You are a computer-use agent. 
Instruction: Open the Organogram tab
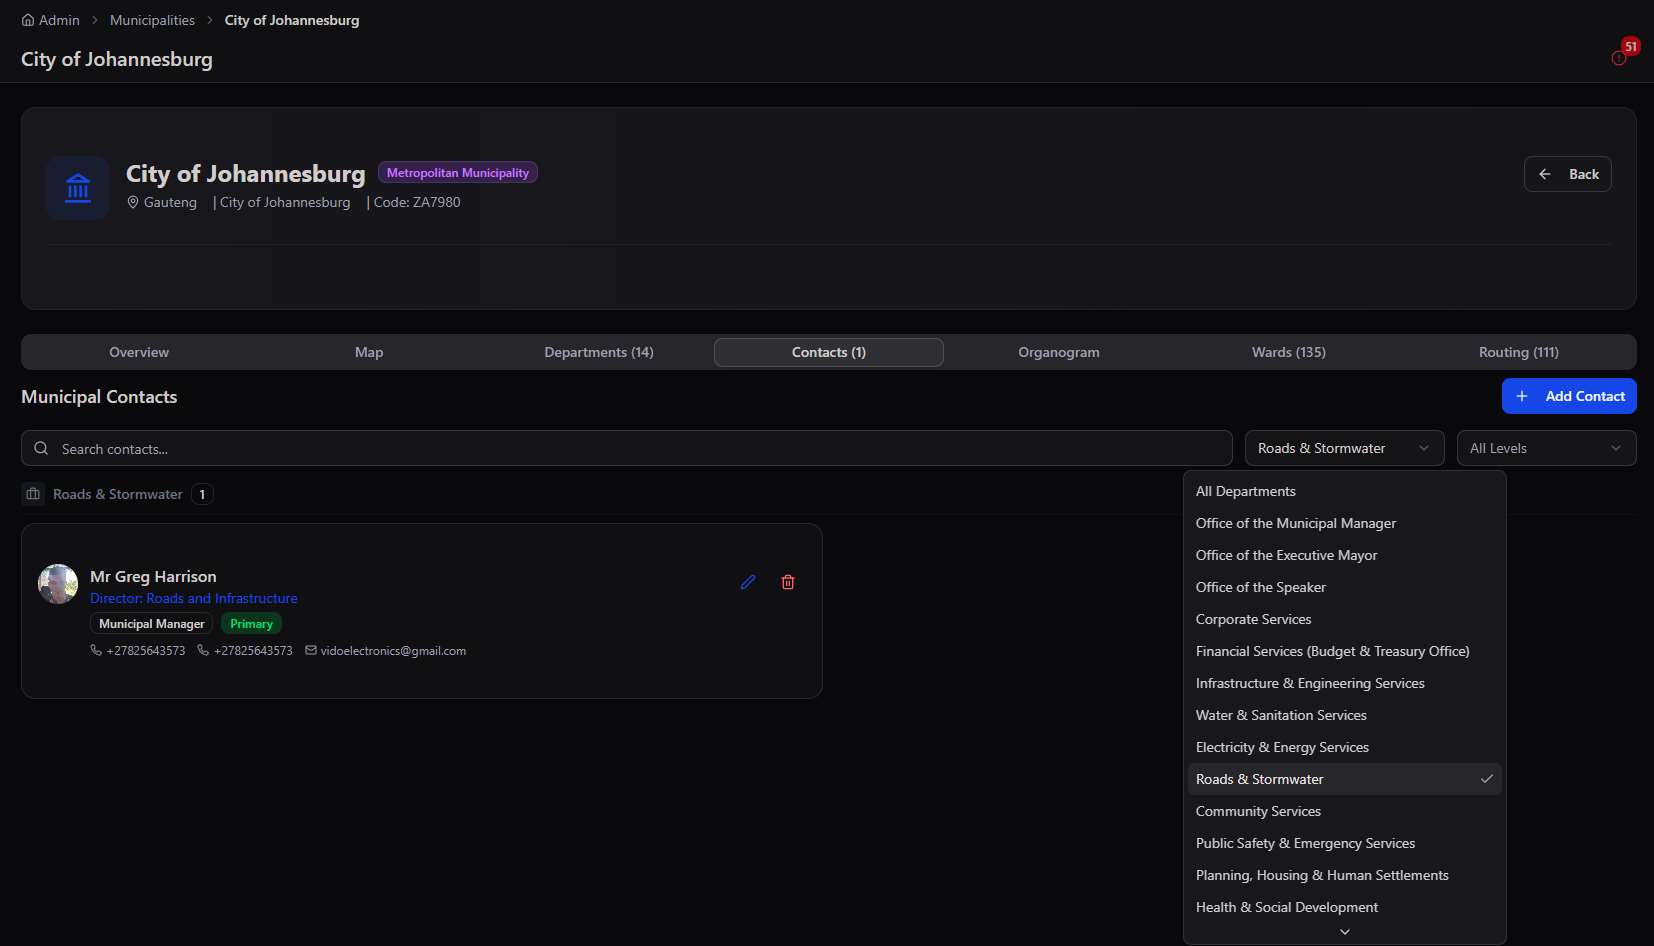click(1059, 352)
